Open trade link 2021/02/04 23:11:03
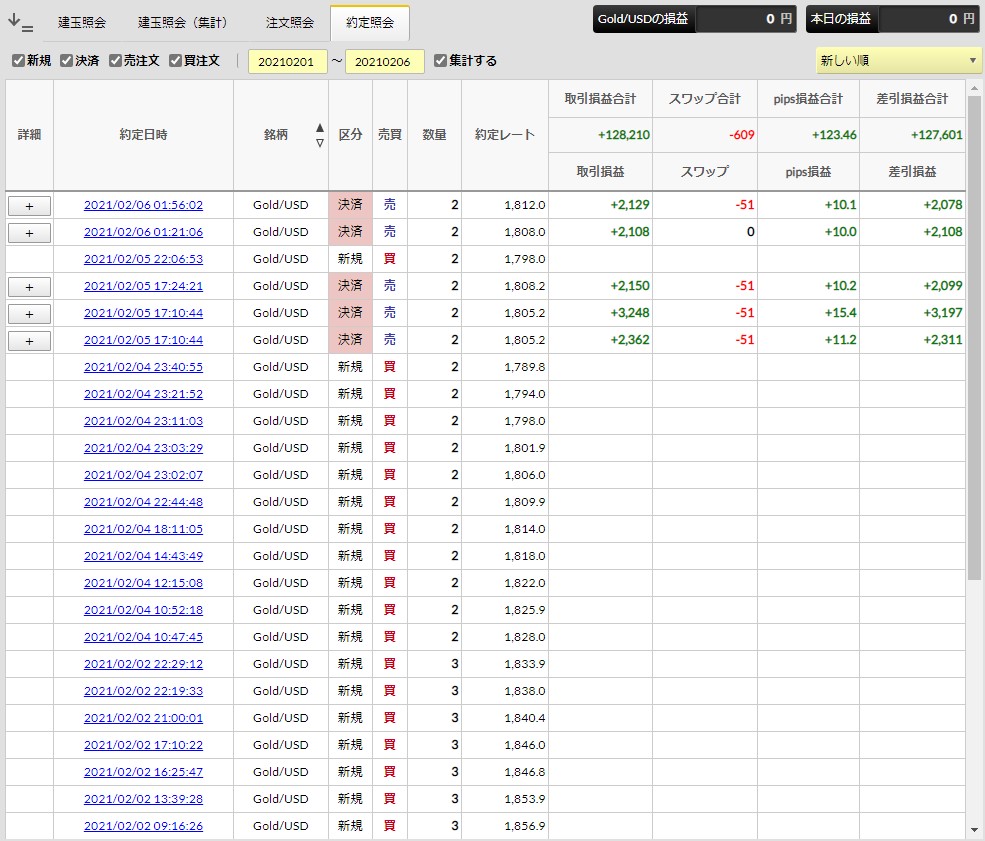The height and width of the screenshot is (841, 985). click(143, 421)
